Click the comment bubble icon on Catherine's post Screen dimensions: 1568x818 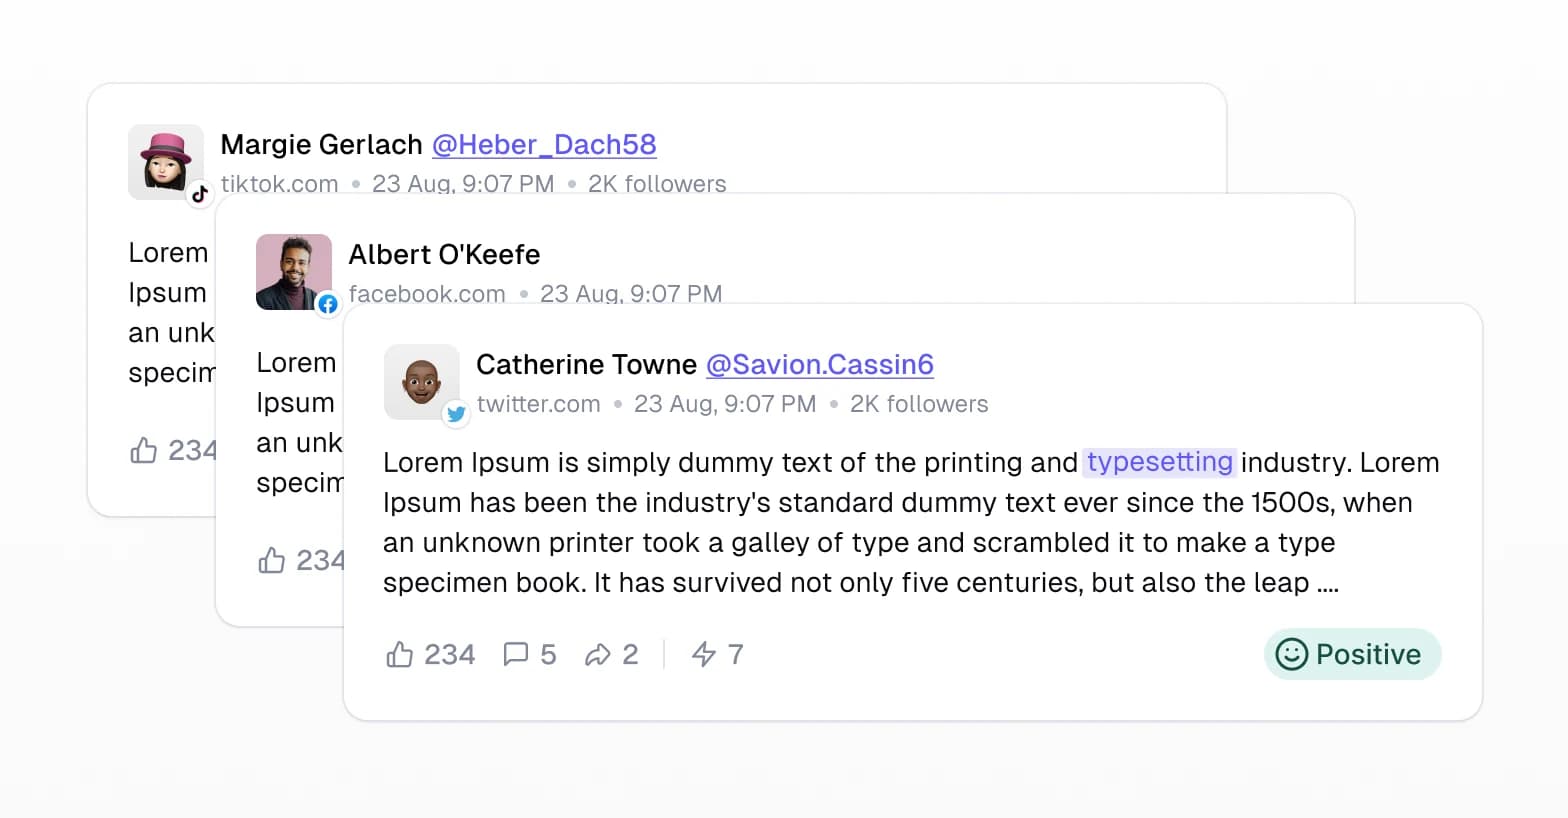tap(516, 655)
